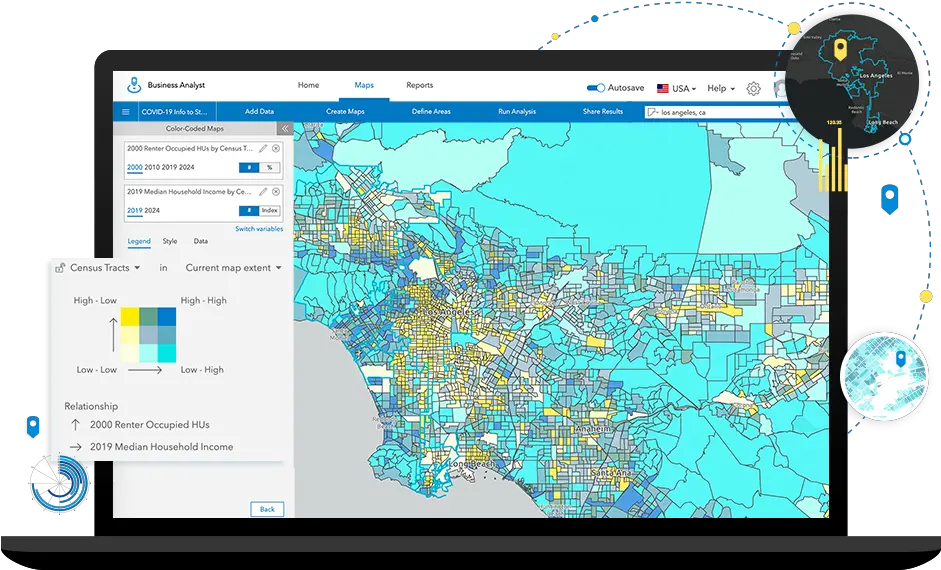Click 2019 Median Household Income relationship entry

(x=161, y=447)
